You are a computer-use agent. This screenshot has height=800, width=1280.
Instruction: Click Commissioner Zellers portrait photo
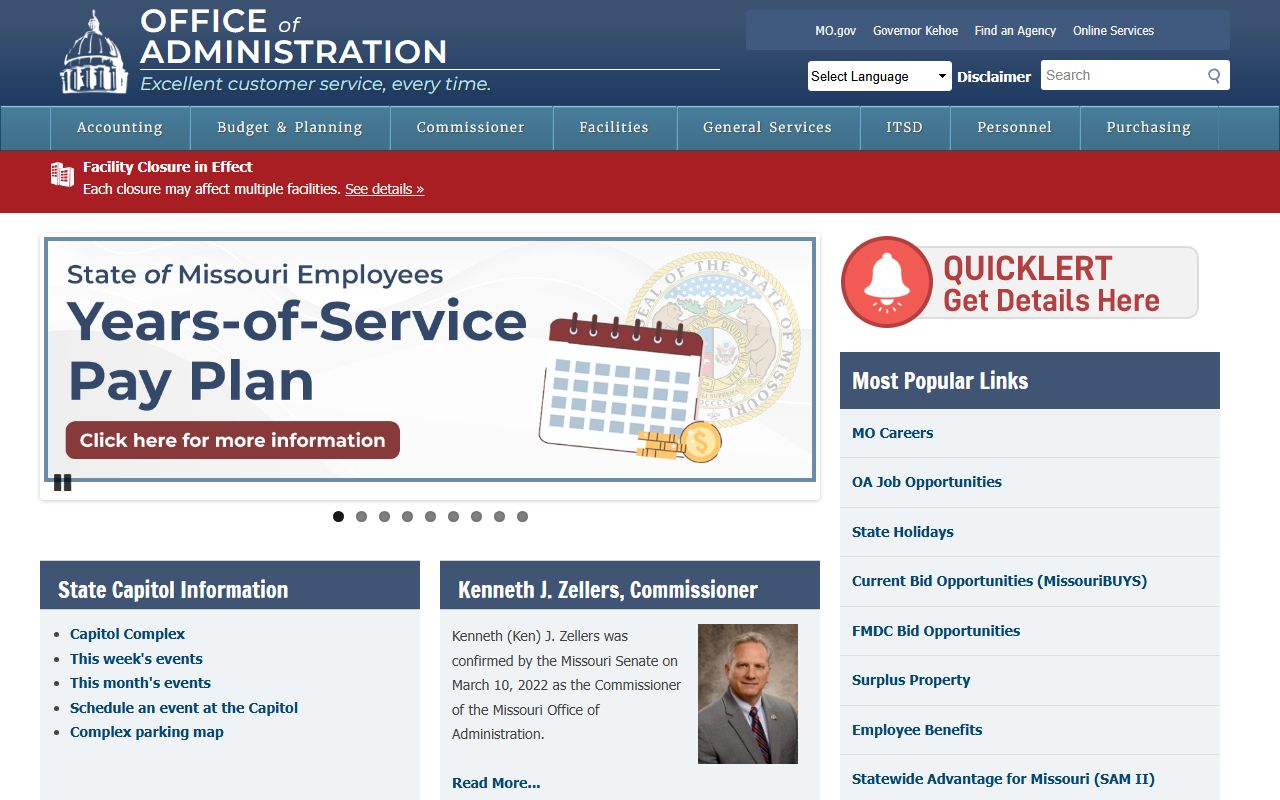pyautogui.click(x=748, y=694)
